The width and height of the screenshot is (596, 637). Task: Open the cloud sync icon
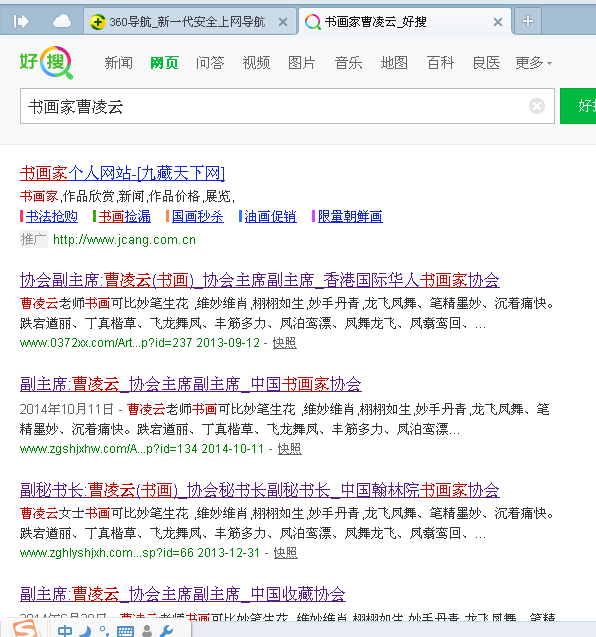(62, 21)
